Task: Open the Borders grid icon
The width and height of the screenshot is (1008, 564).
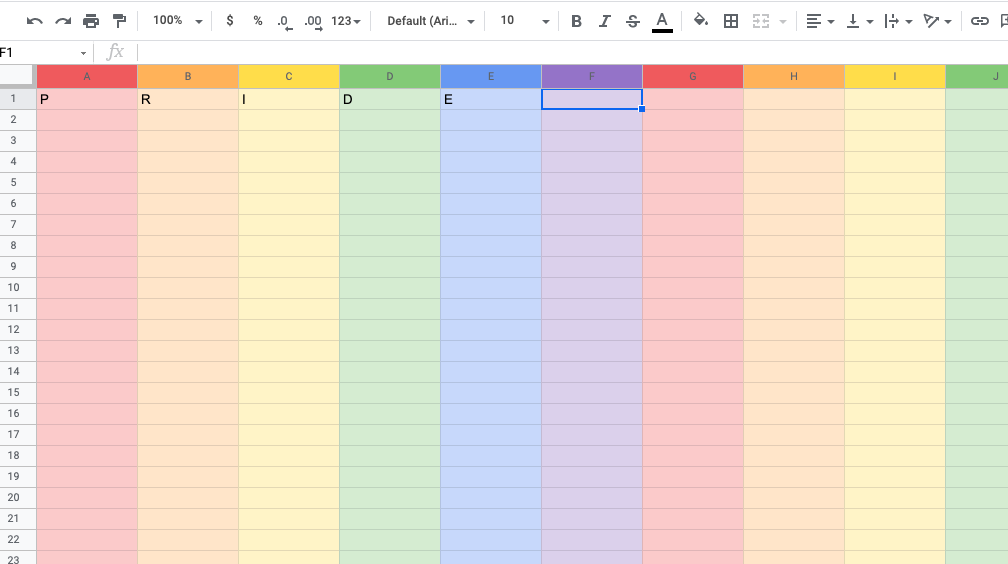Action: tap(731, 21)
